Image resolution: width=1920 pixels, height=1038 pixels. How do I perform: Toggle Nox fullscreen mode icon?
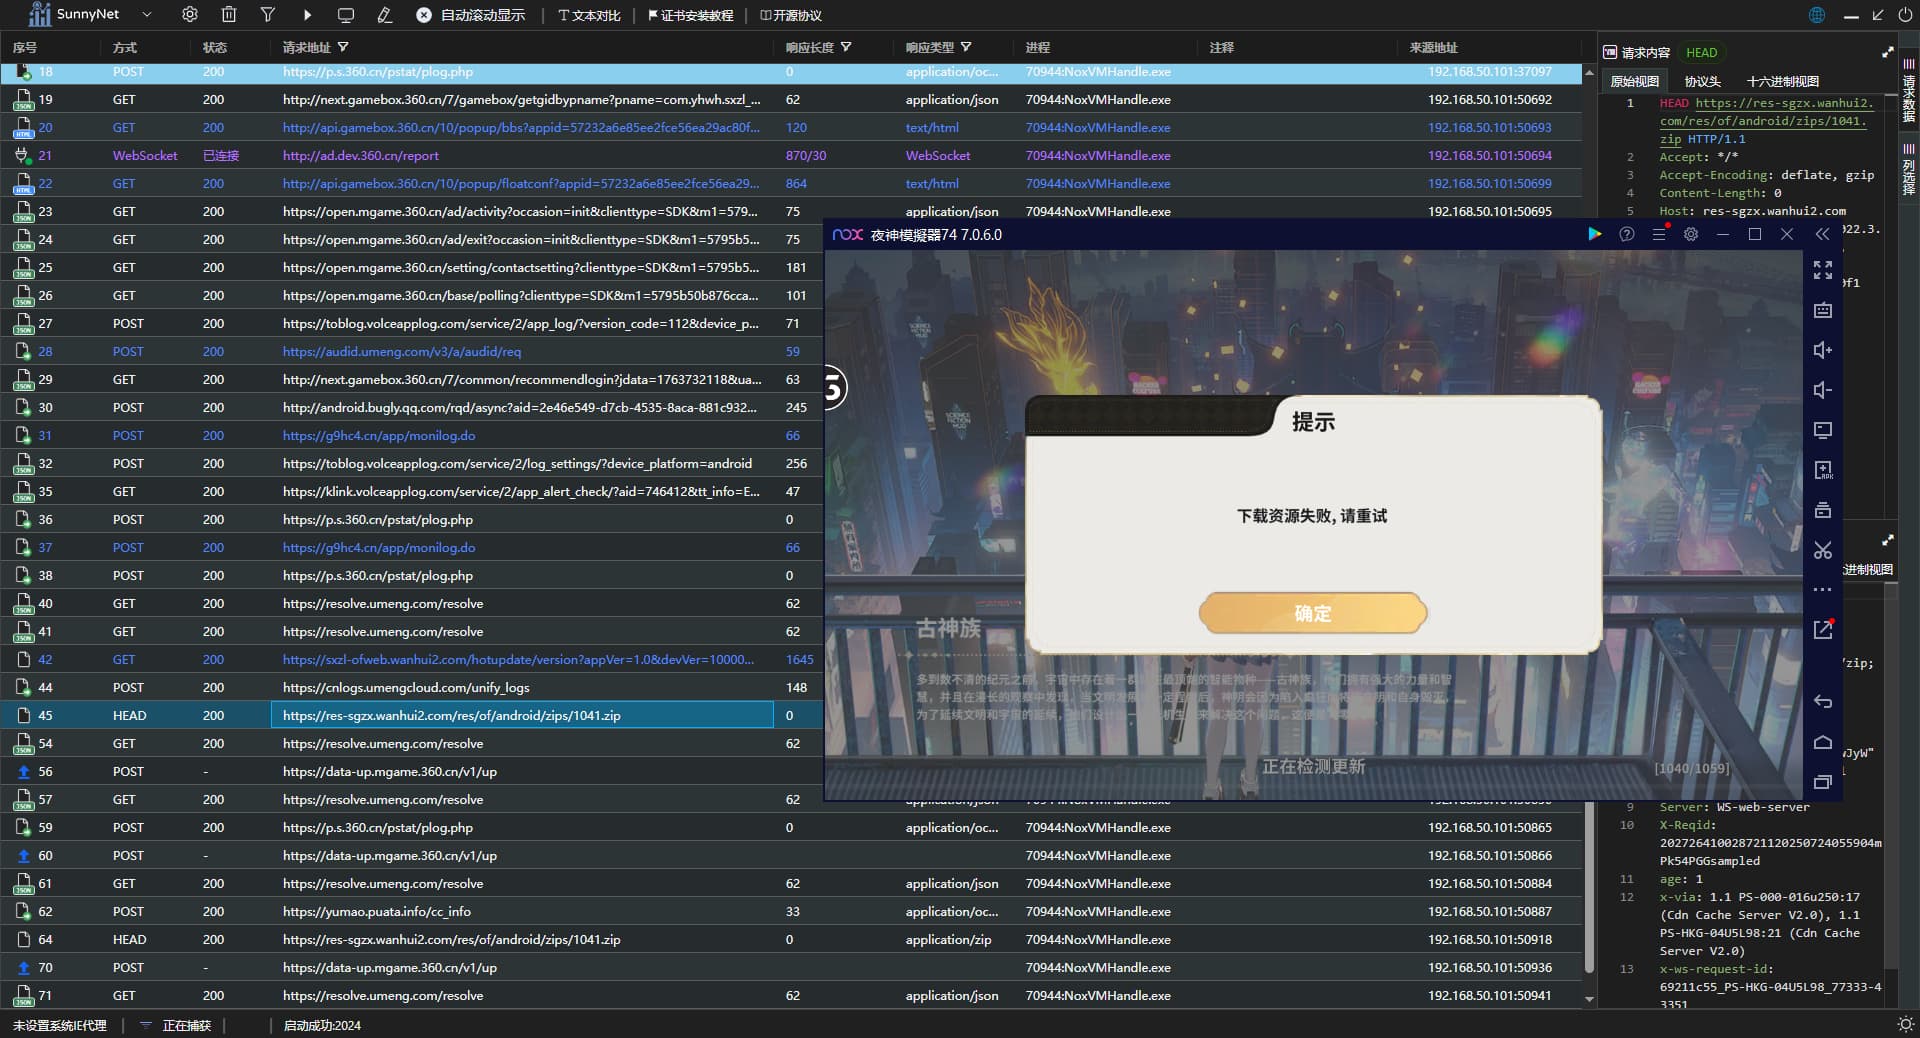point(1822,270)
